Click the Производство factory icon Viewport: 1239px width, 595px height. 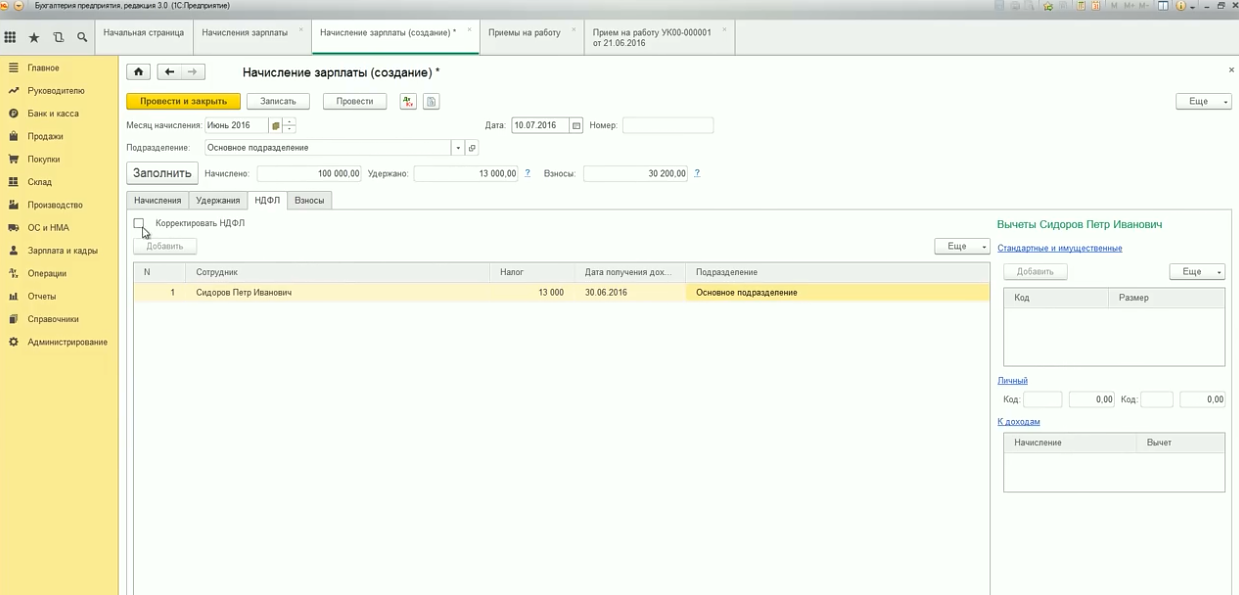pyautogui.click(x=14, y=205)
